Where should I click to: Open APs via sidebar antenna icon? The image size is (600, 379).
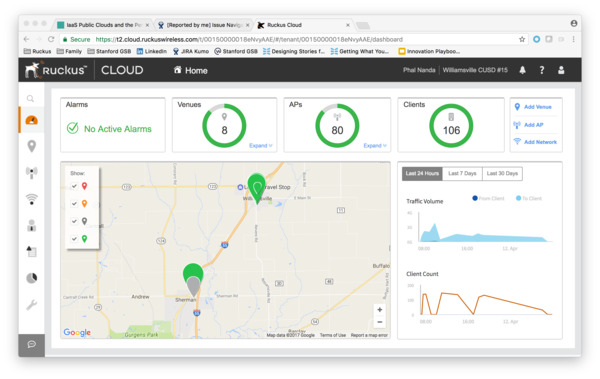[31, 173]
